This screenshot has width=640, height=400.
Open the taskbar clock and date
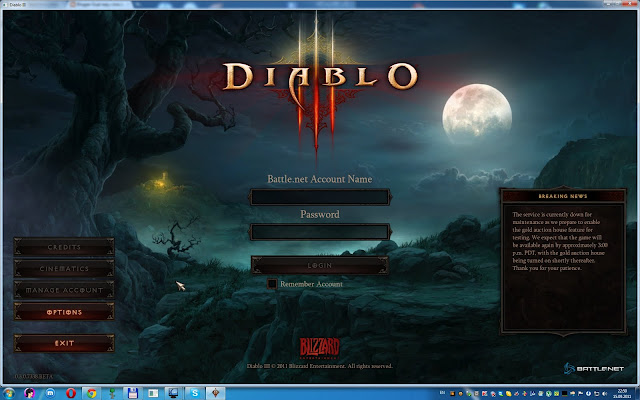click(x=622, y=393)
